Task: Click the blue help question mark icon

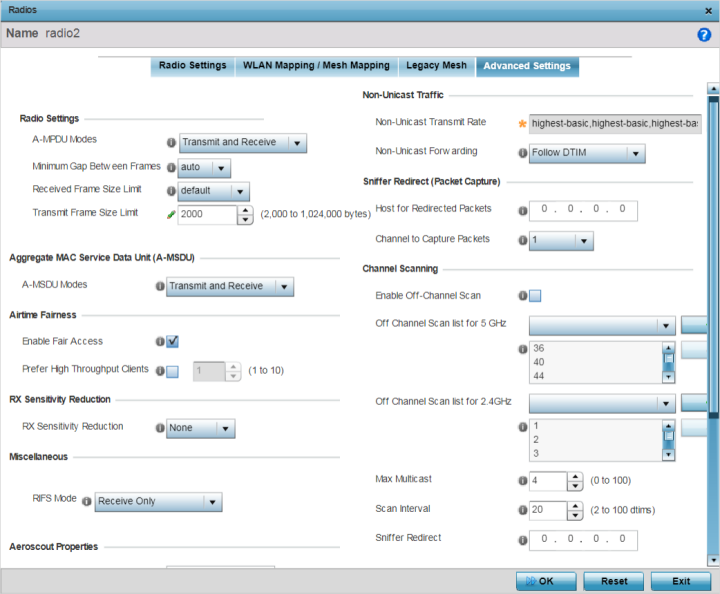Action: tap(703, 34)
